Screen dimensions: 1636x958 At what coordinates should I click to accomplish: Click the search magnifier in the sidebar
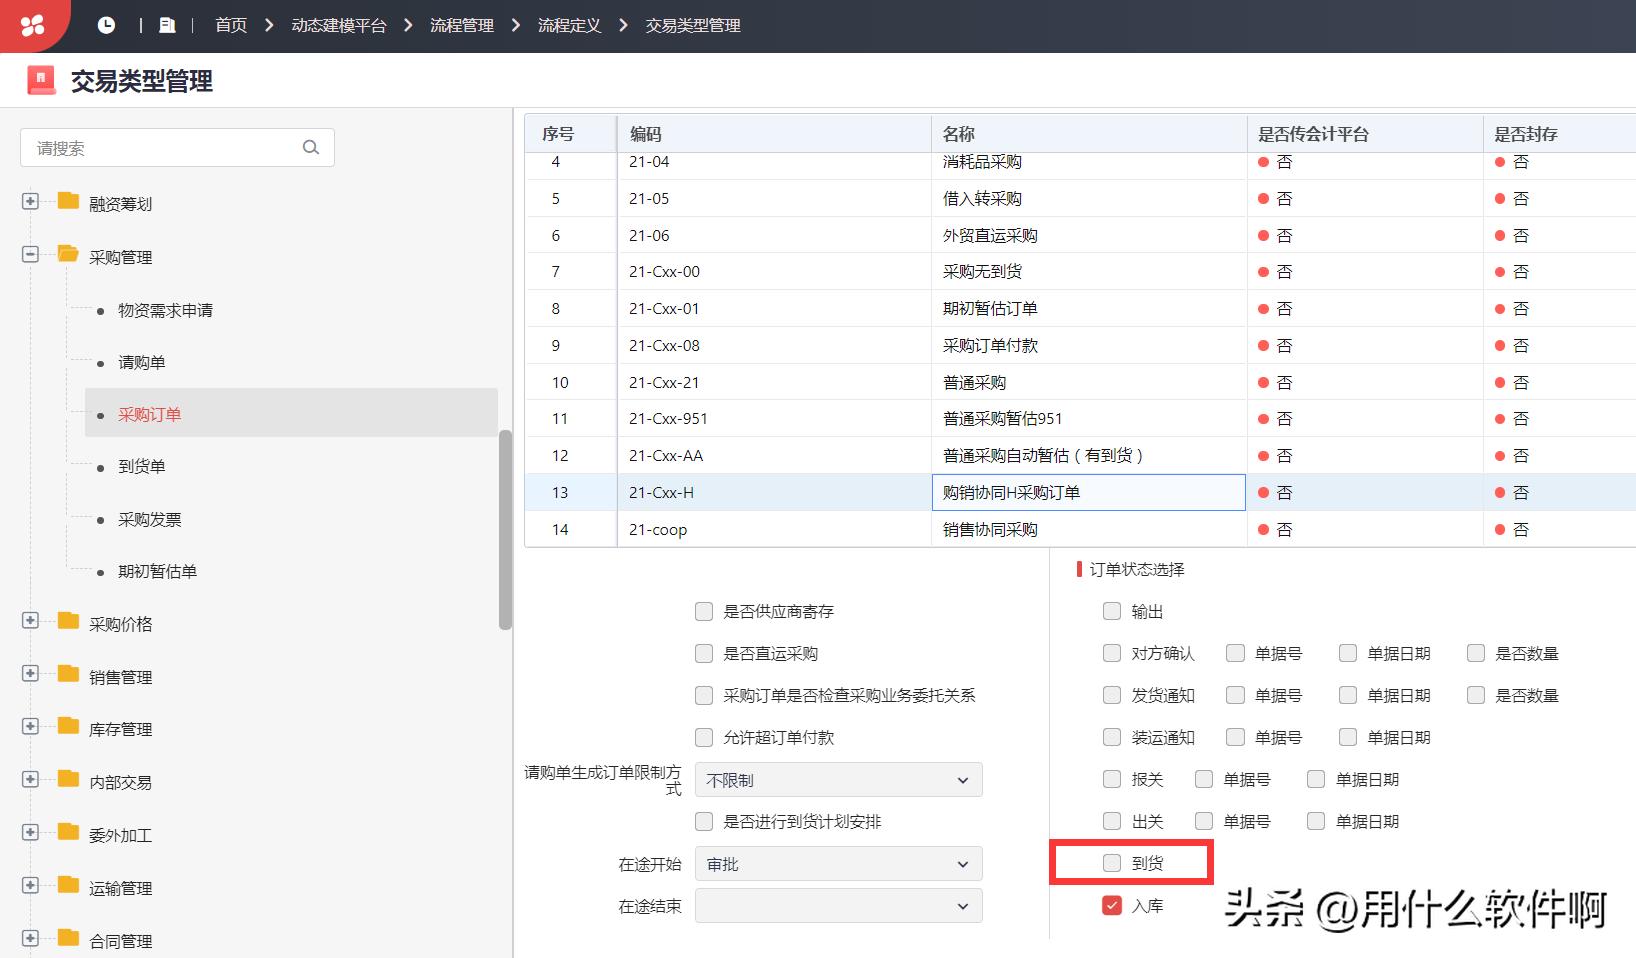coord(311,147)
